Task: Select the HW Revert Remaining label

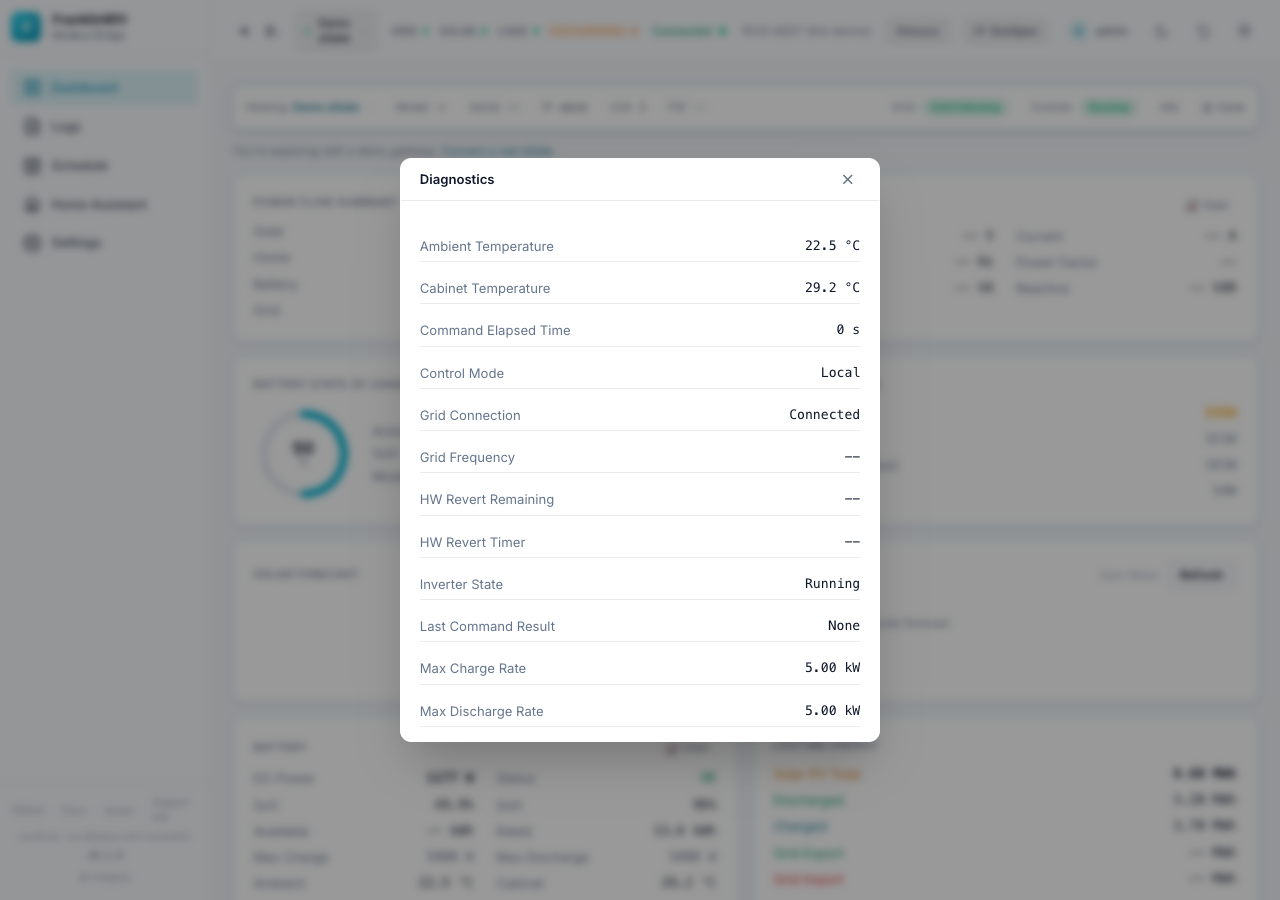Action: click(x=487, y=499)
